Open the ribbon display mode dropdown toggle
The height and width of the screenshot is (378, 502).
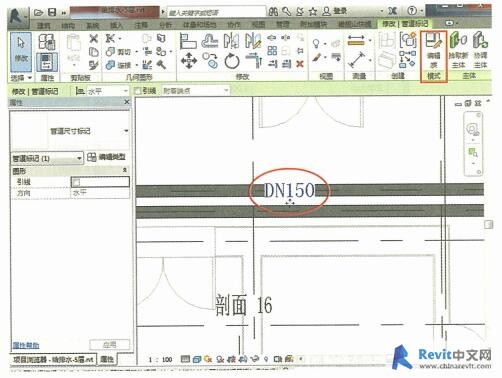[x=451, y=23]
